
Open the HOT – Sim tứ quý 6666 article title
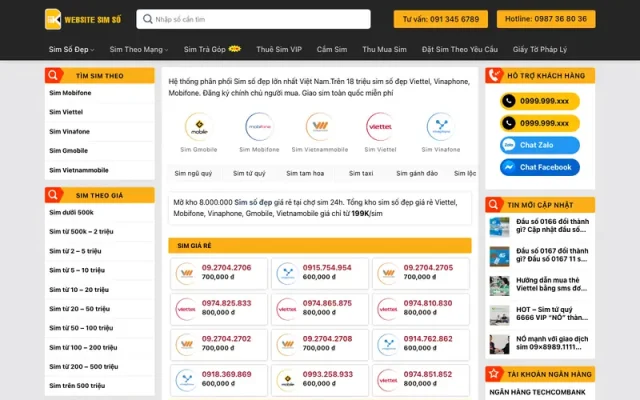[552, 313]
